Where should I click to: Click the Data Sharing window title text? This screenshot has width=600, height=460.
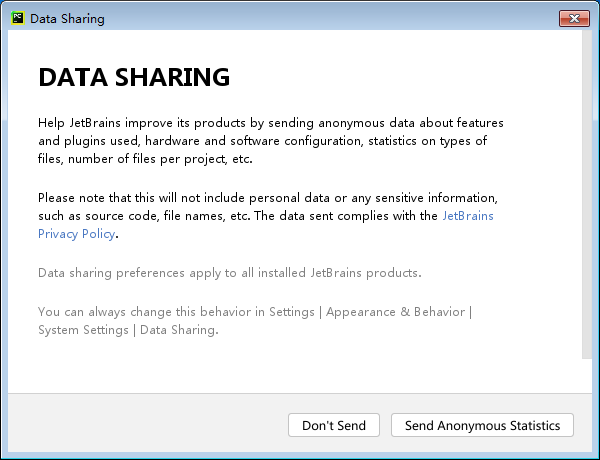coord(67,19)
